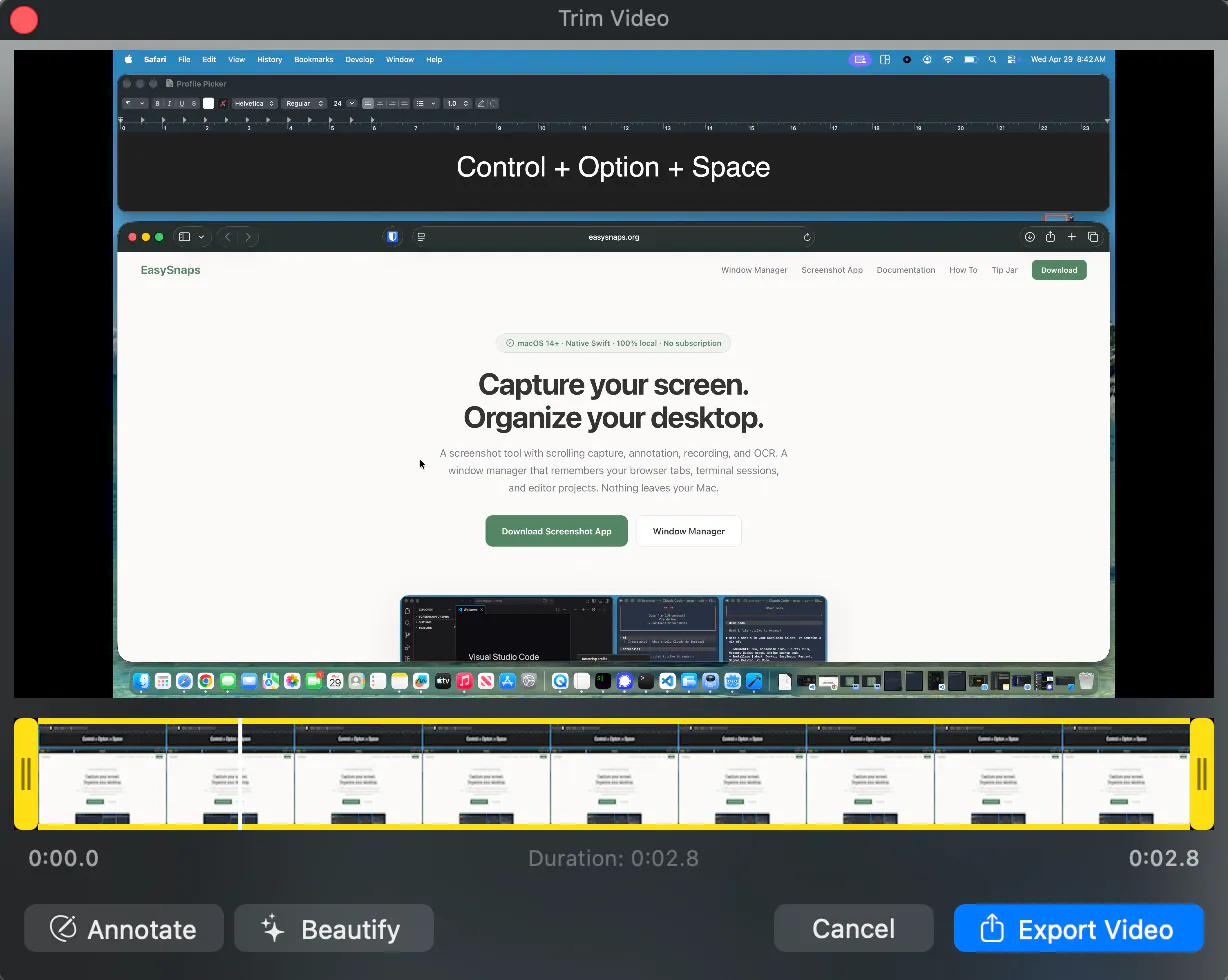Image resolution: width=1228 pixels, height=980 pixels.
Task: Open the list bullets dropdown
Action: pos(427,103)
